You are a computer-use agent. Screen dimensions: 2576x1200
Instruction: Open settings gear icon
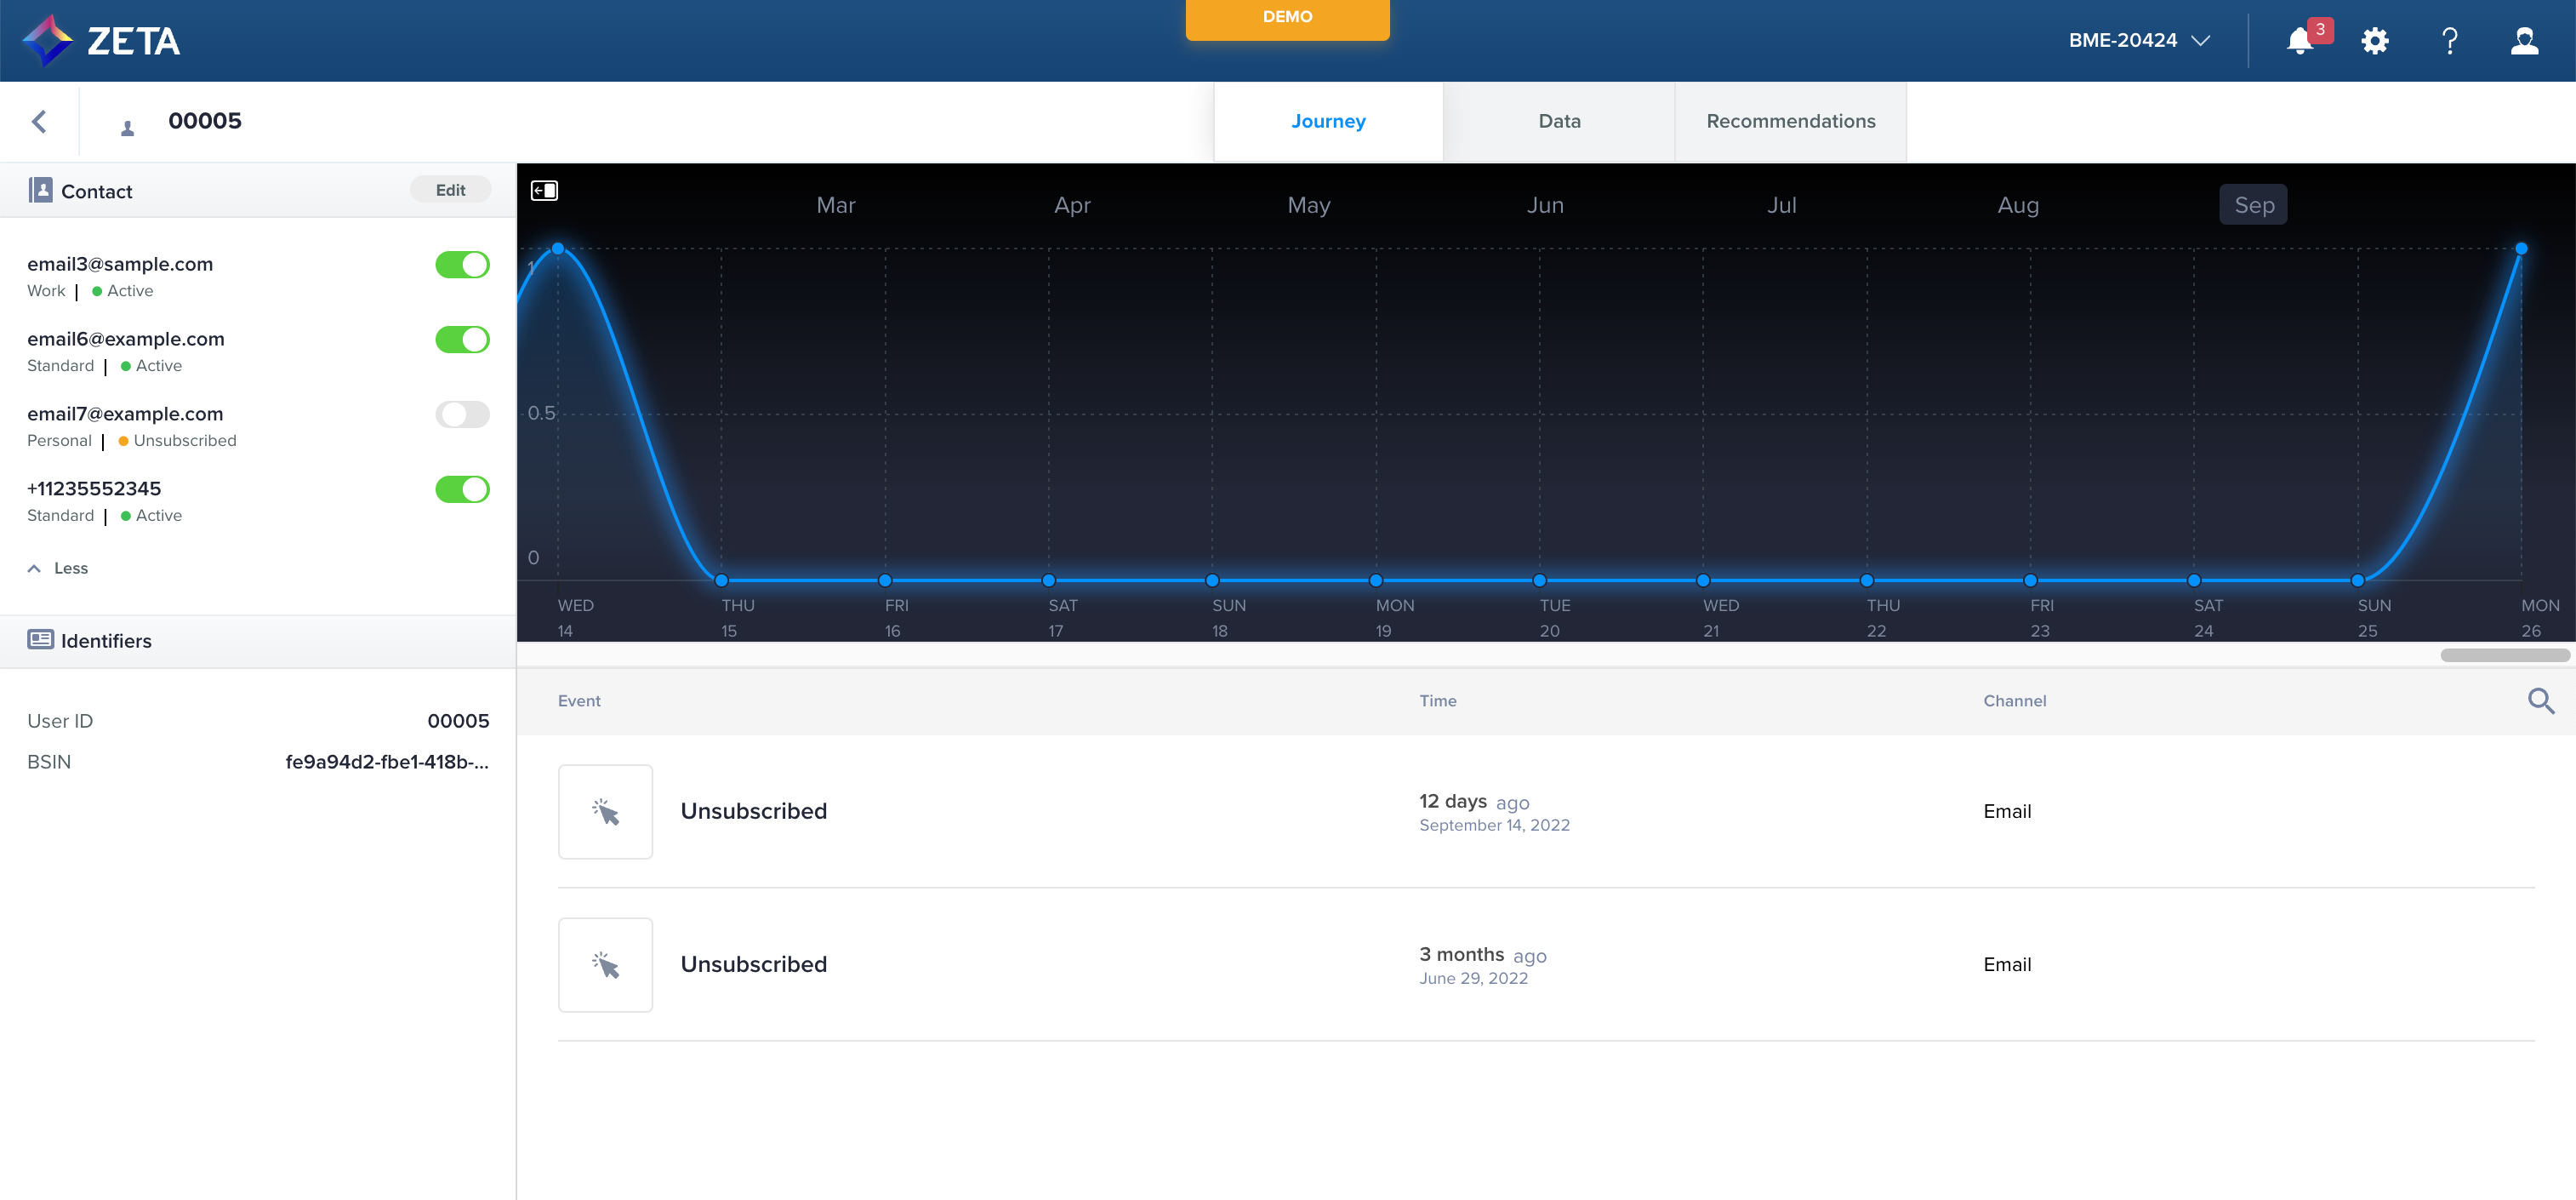[x=2375, y=41]
